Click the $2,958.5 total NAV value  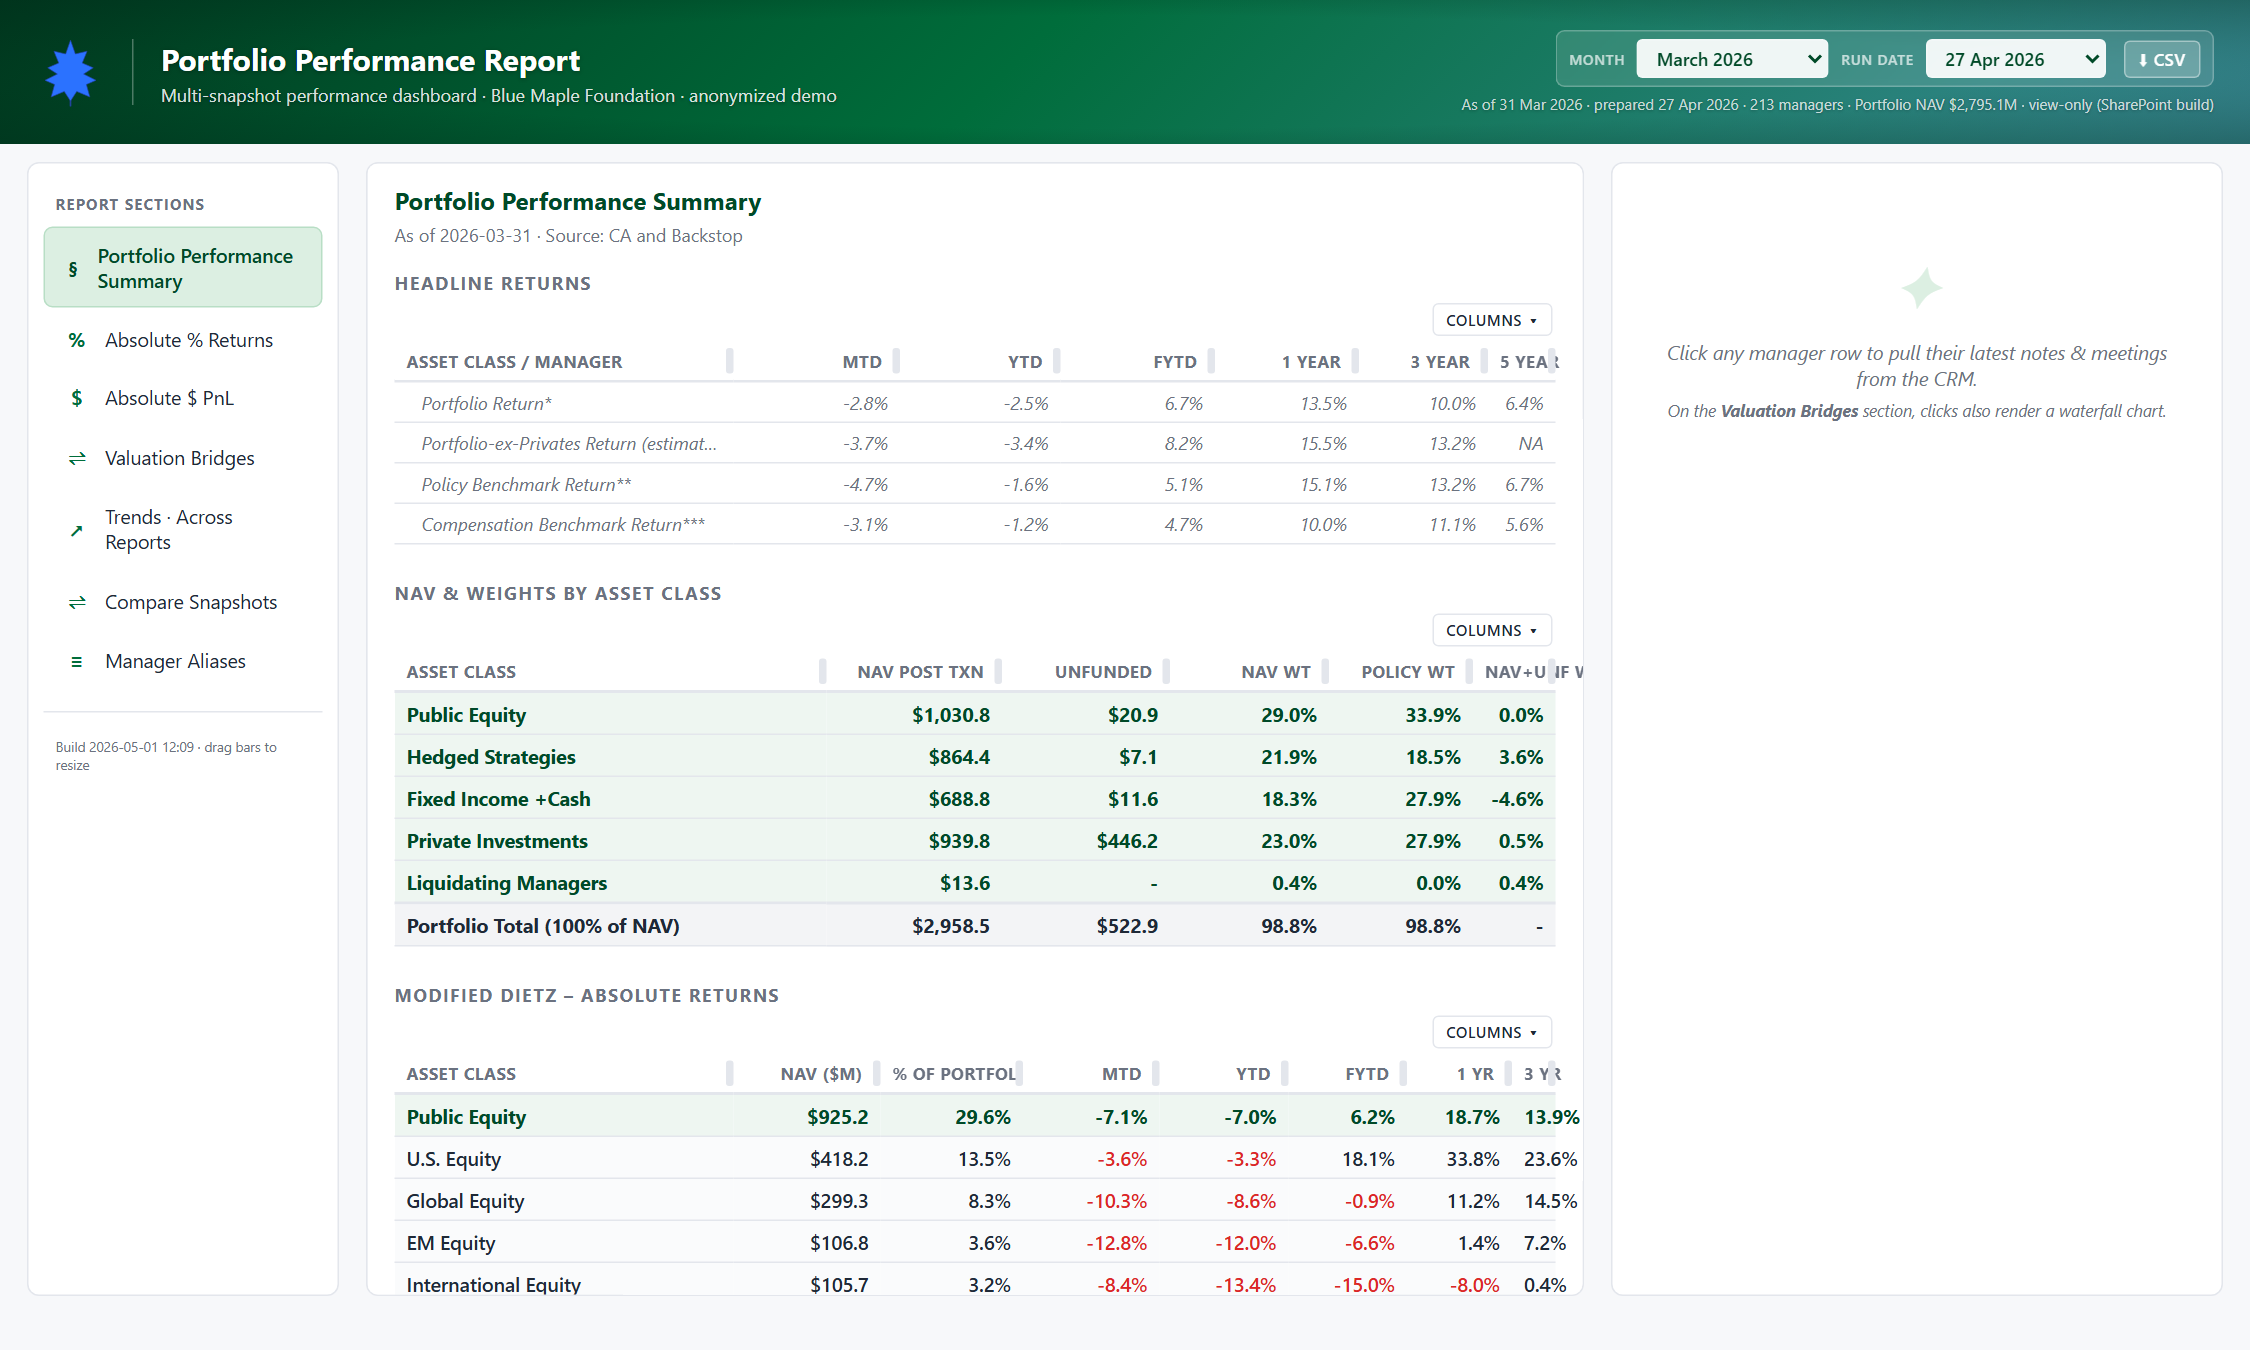pos(950,925)
